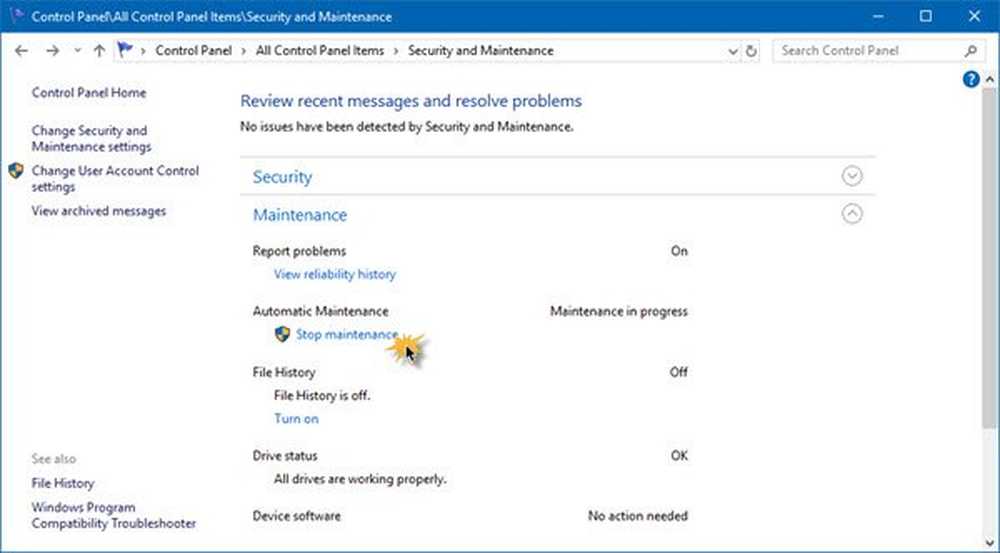Image resolution: width=1000 pixels, height=553 pixels.
Task: Open View archived messages link
Action: click(98, 211)
